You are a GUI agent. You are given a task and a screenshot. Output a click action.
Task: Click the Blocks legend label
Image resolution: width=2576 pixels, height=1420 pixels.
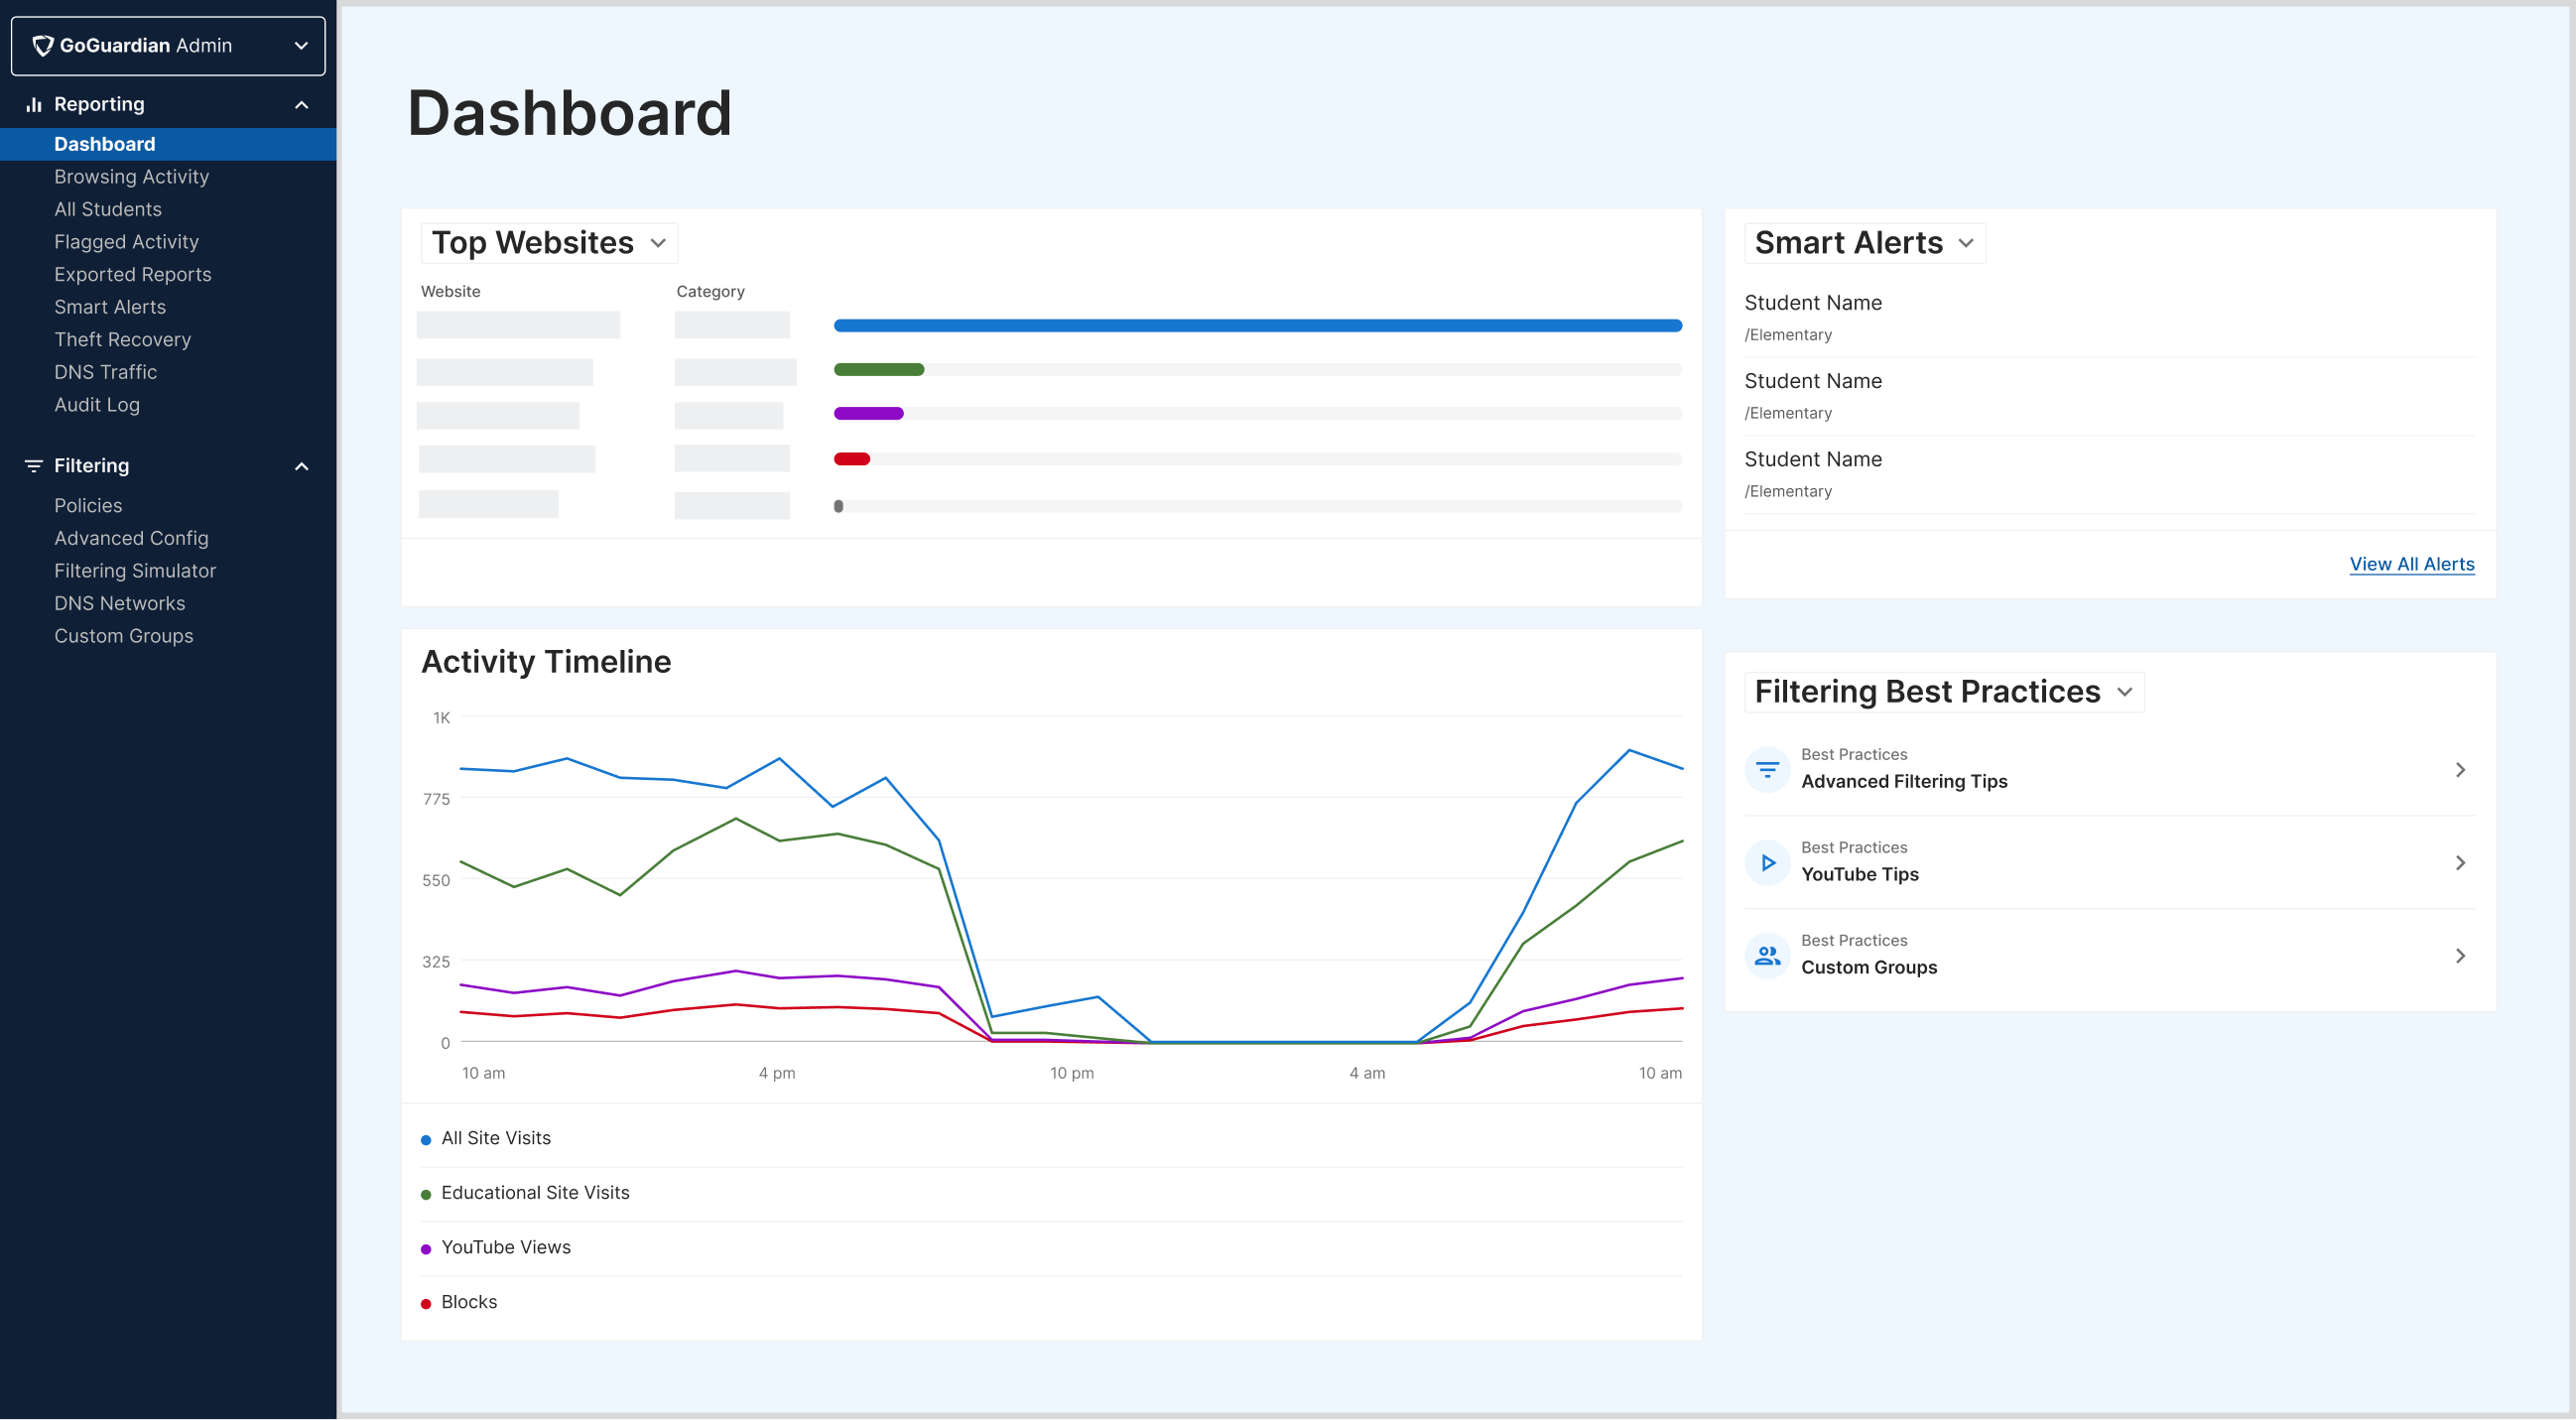tap(469, 1303)
